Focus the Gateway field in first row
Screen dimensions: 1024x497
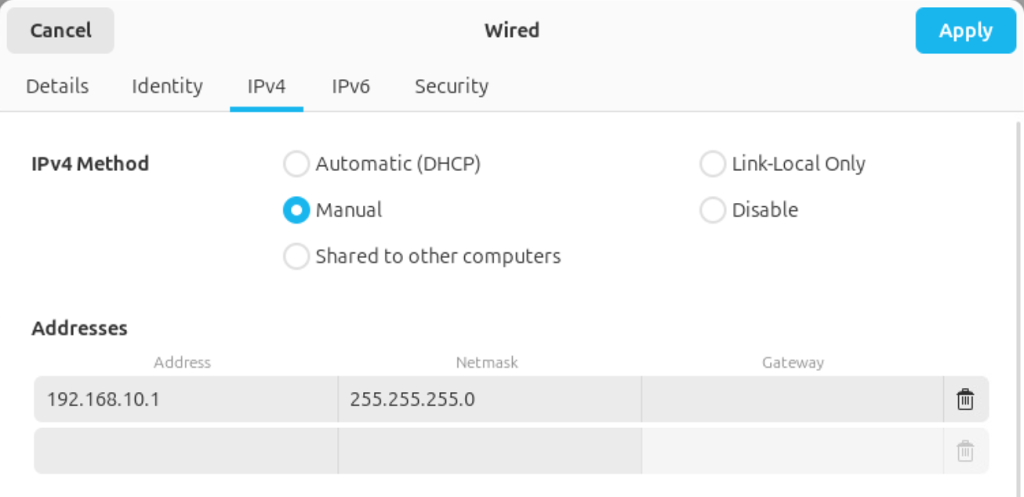(792, 400)
